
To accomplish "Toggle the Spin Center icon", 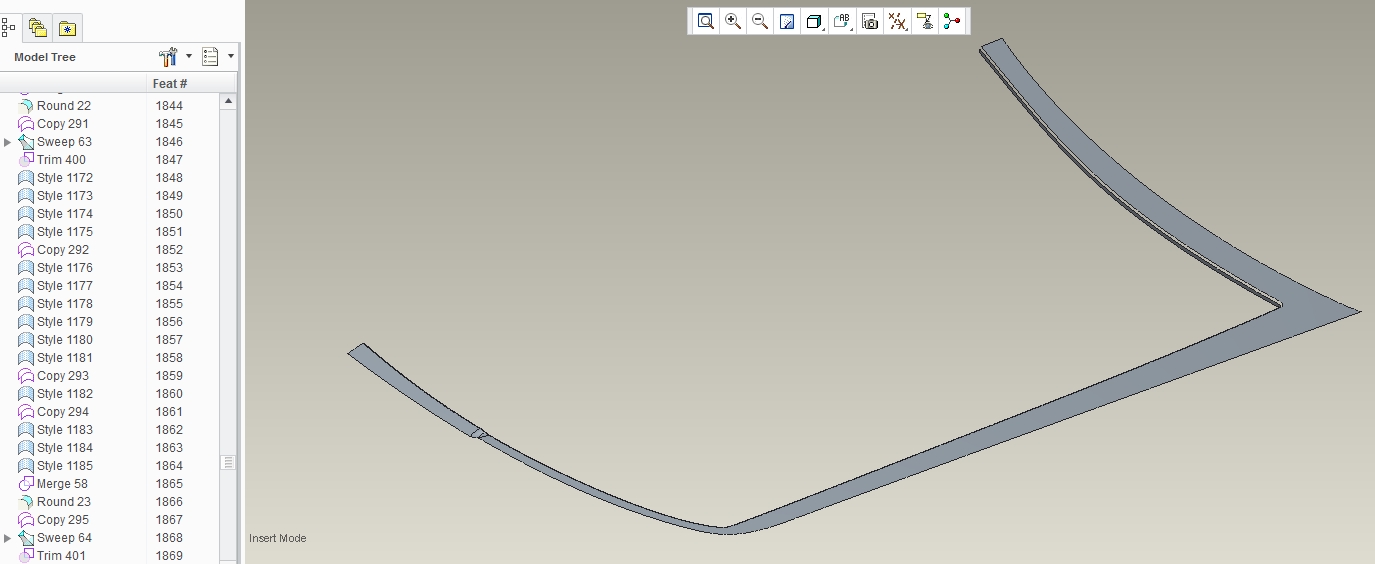I will pos(951,21).
